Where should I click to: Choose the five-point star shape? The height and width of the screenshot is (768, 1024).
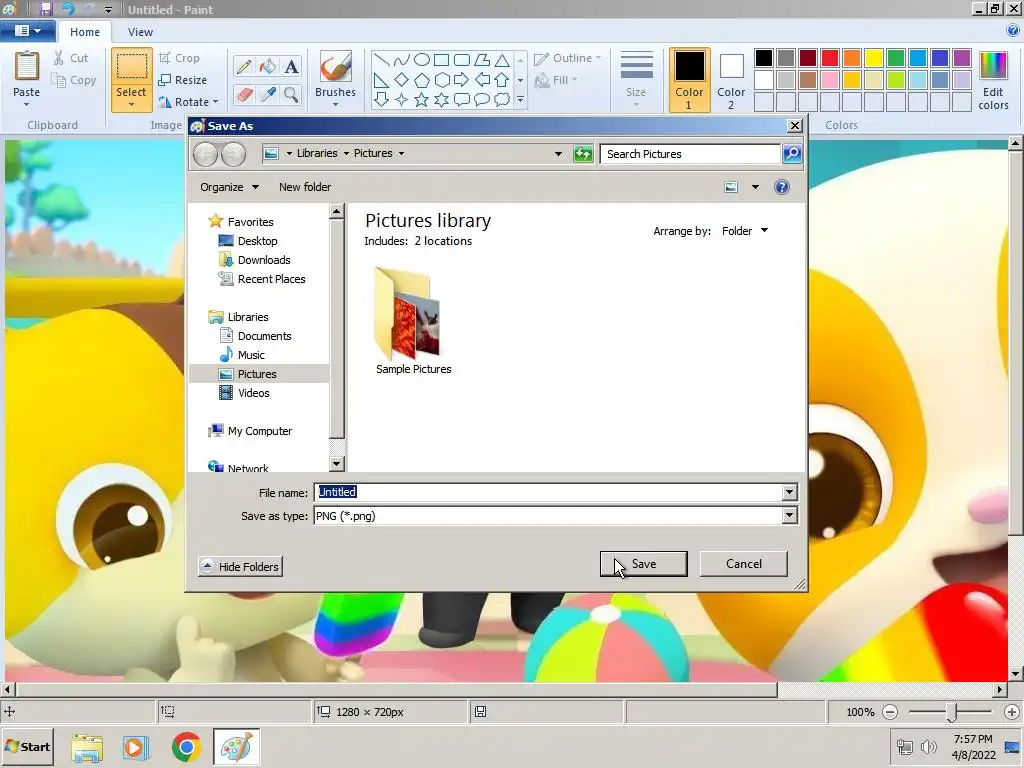tap(422, 99)
